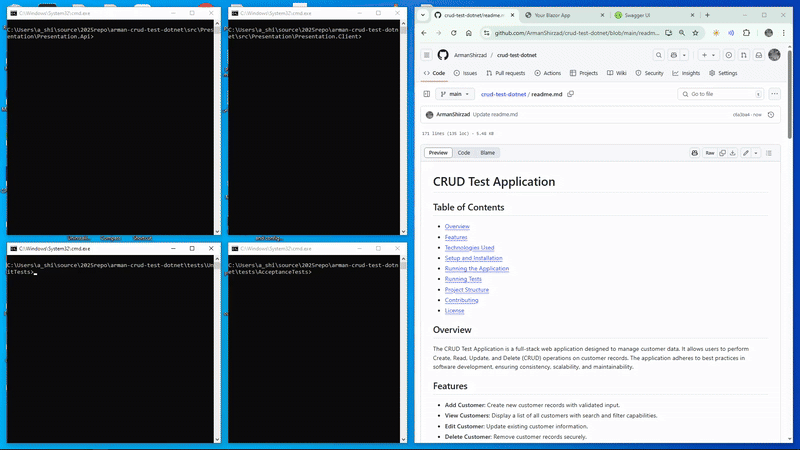Open the Insights tab
This screenshot has width=800, height=450.
(x=686, y=73)
